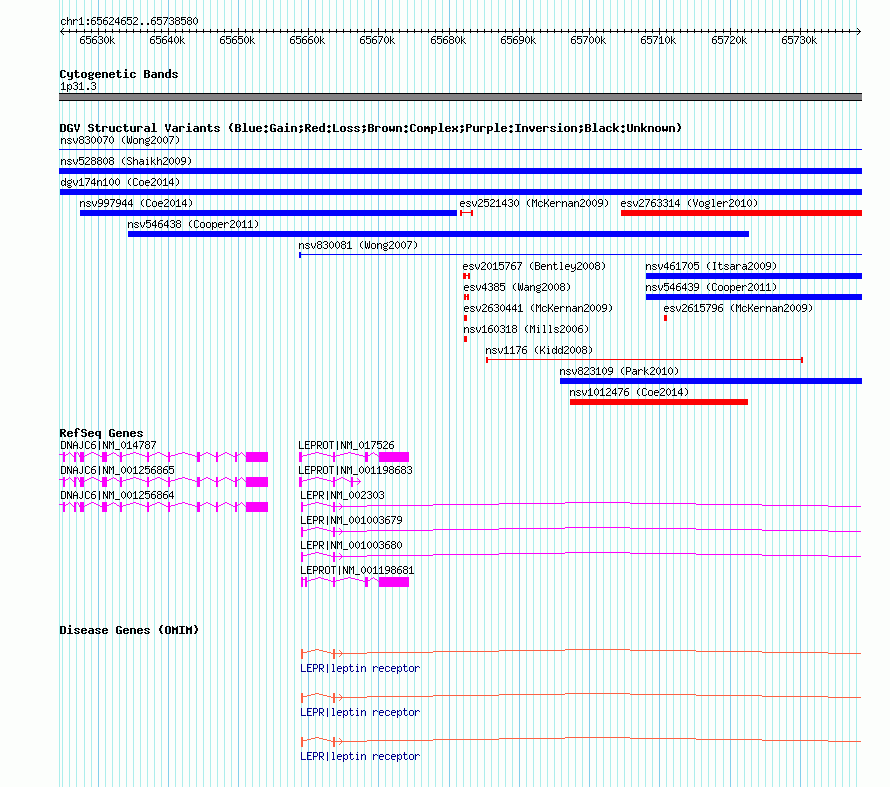Open variant dgv174n100 (Coe2014) label
The image size is (890, 787).
120,182
